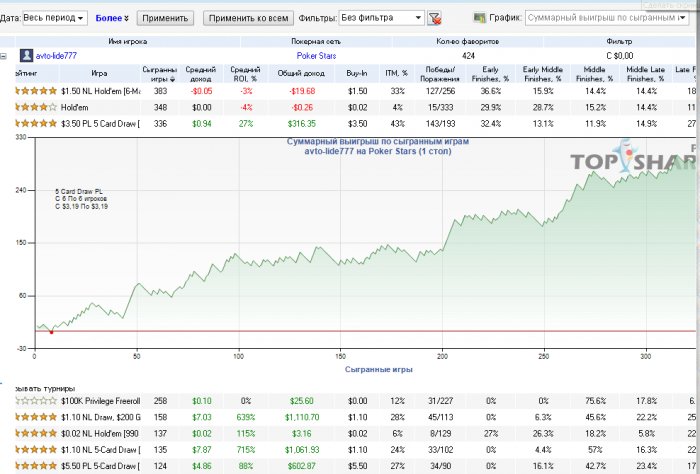Click the clear filter funnel icon

tap(434, 18)
